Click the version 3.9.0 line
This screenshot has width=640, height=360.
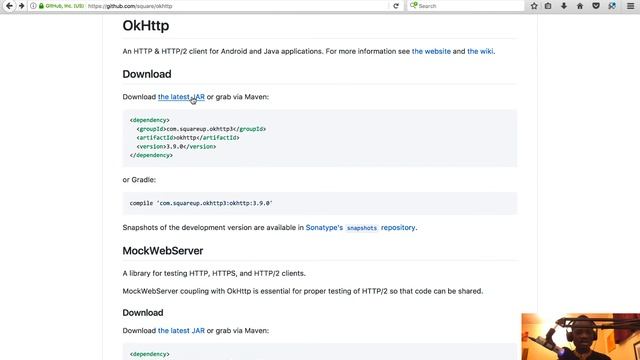point(176,147)
